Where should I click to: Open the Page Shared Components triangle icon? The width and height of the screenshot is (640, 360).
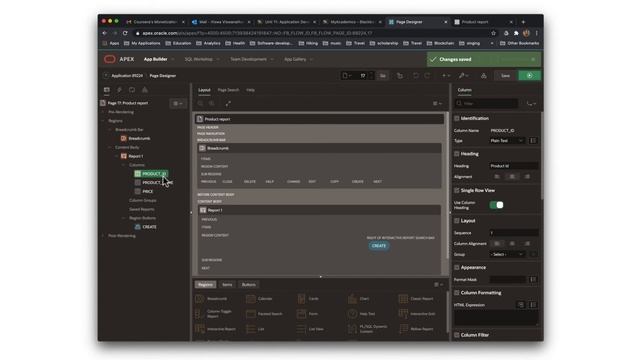[144, 90]
